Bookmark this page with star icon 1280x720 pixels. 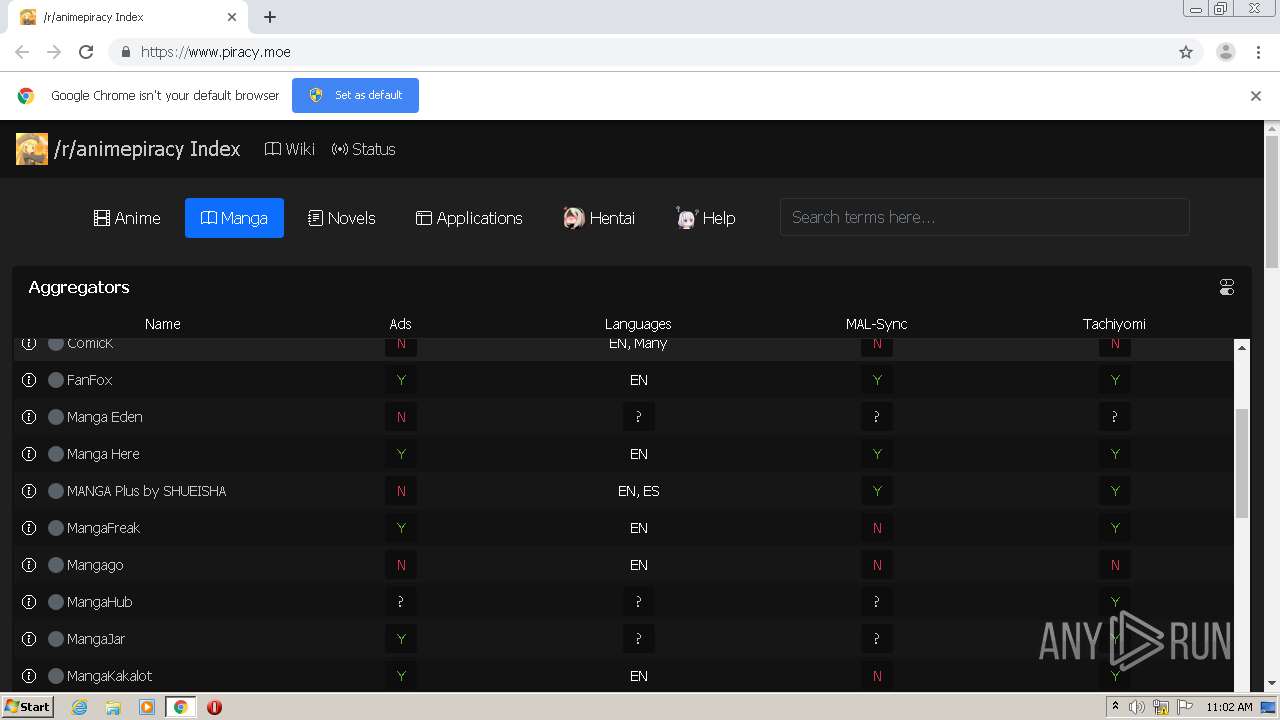pyautogui.click(x=1186, y=52)
